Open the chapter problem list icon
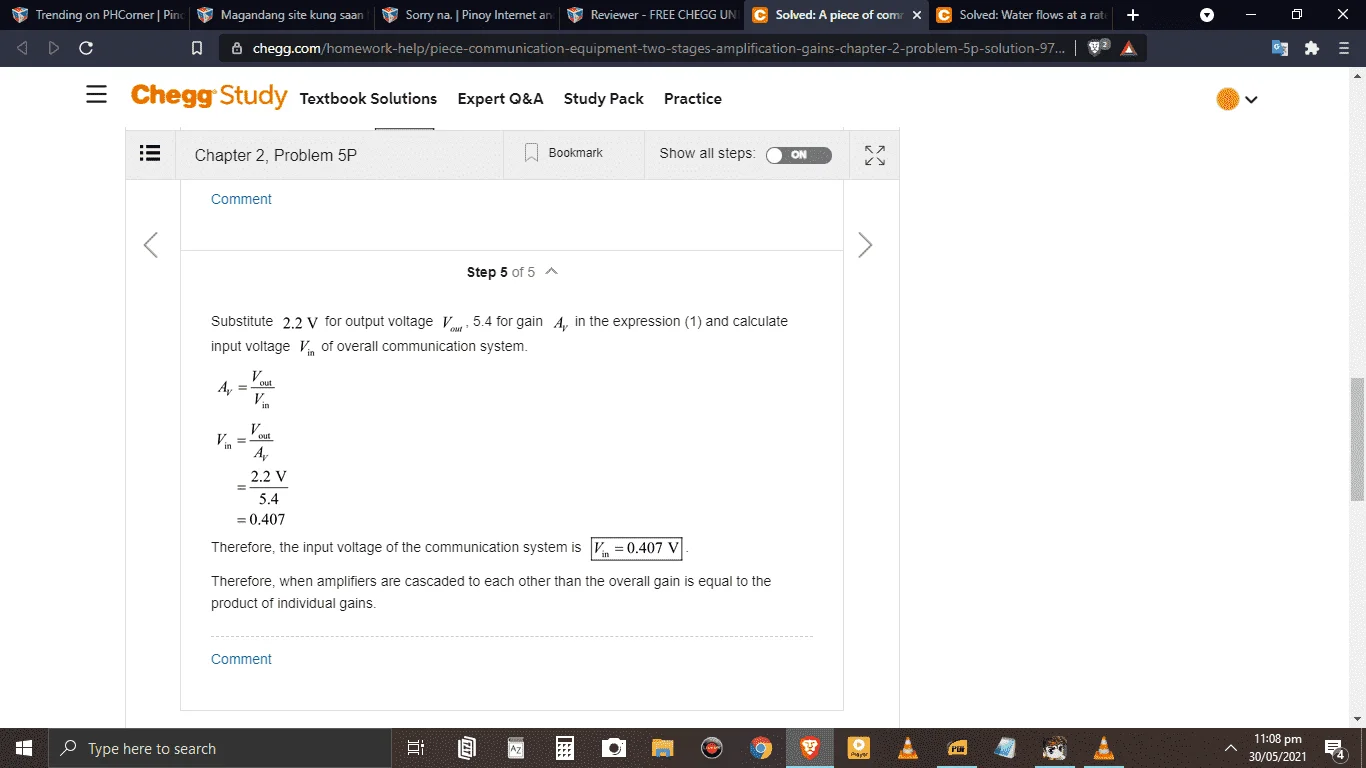The image size is (1366, 768). pos(150,154)
